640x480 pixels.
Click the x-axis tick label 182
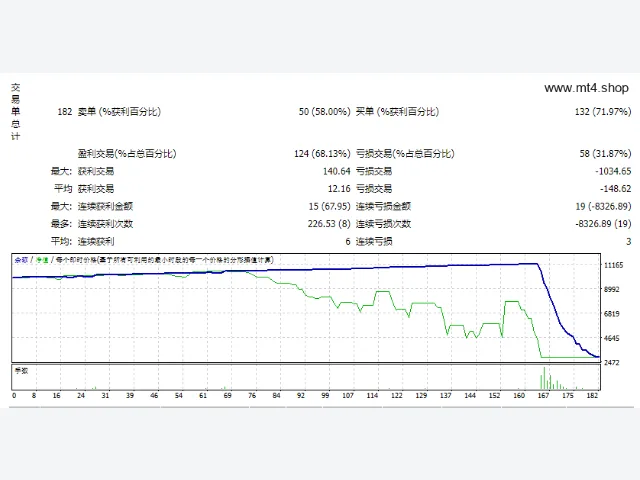click(592, 395)
